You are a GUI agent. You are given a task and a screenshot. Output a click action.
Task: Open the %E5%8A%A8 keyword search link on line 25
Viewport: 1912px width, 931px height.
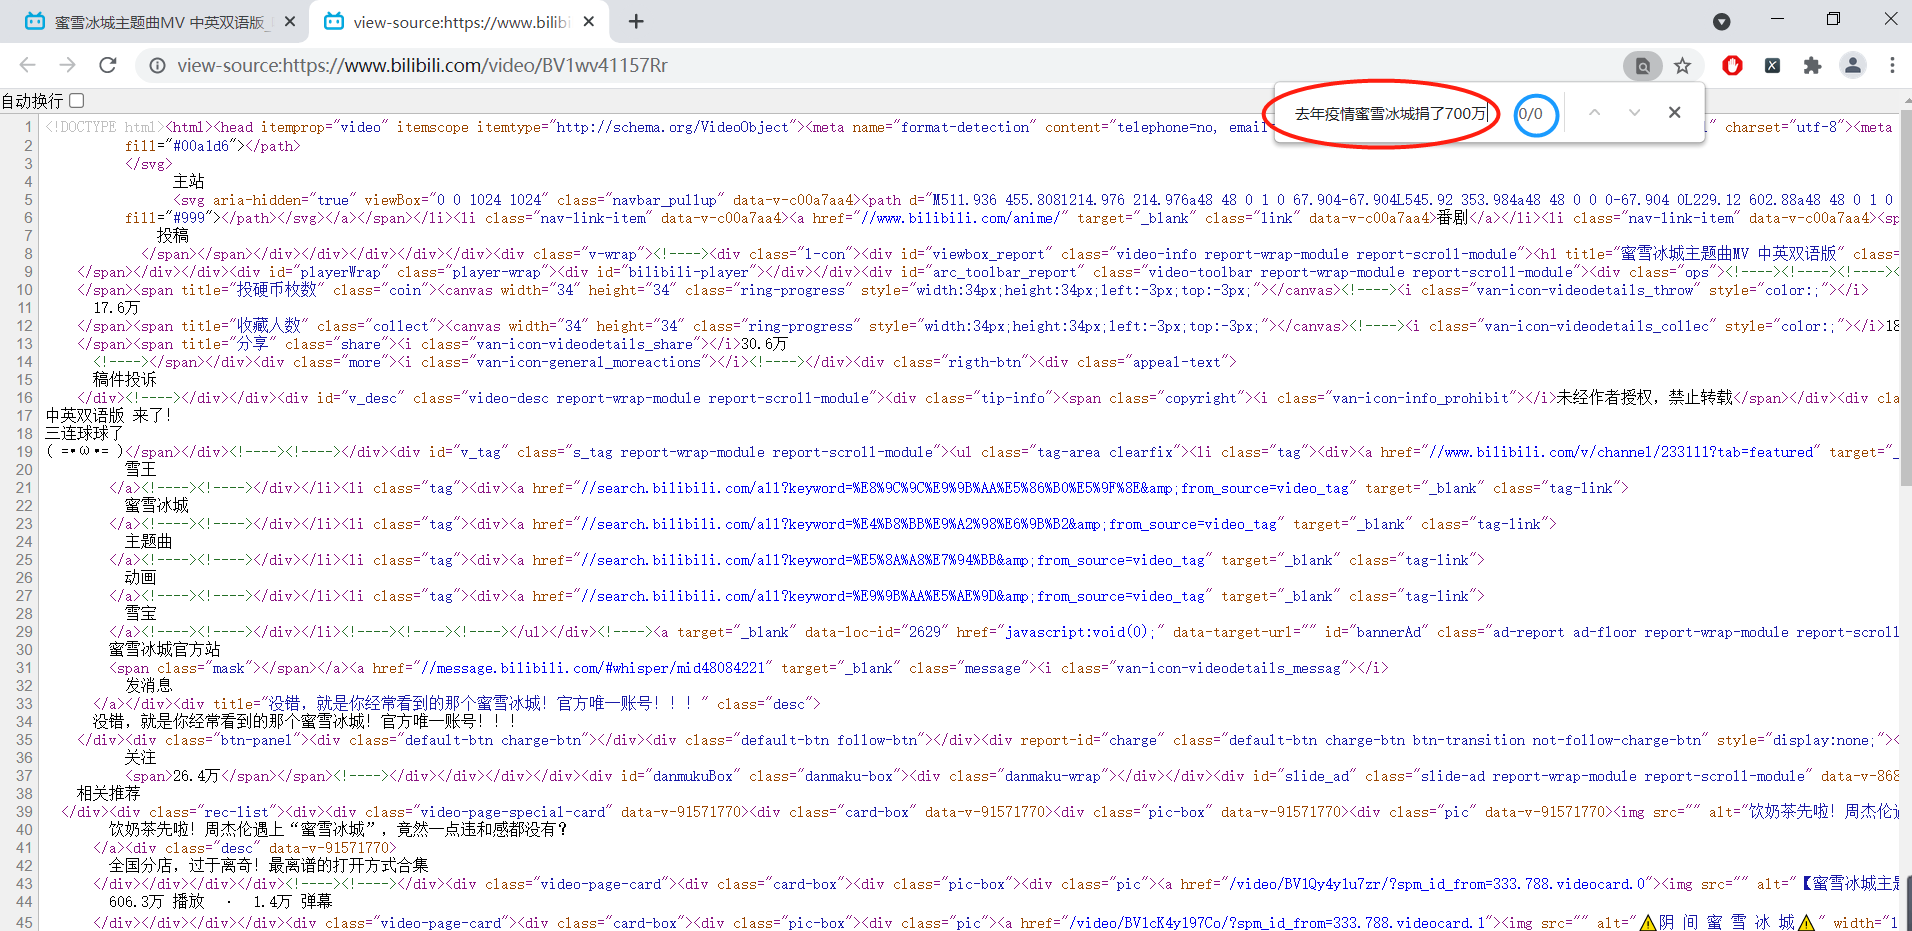[893, 560]
